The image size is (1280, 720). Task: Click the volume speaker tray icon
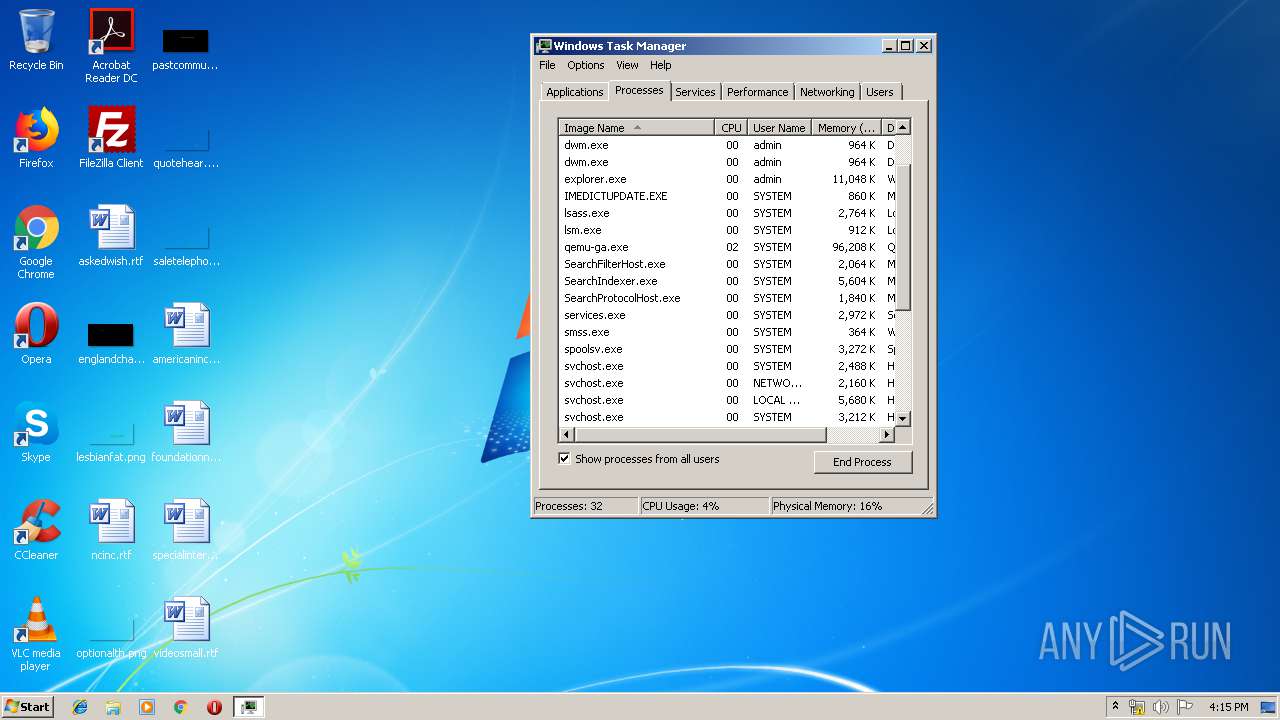1160,707
